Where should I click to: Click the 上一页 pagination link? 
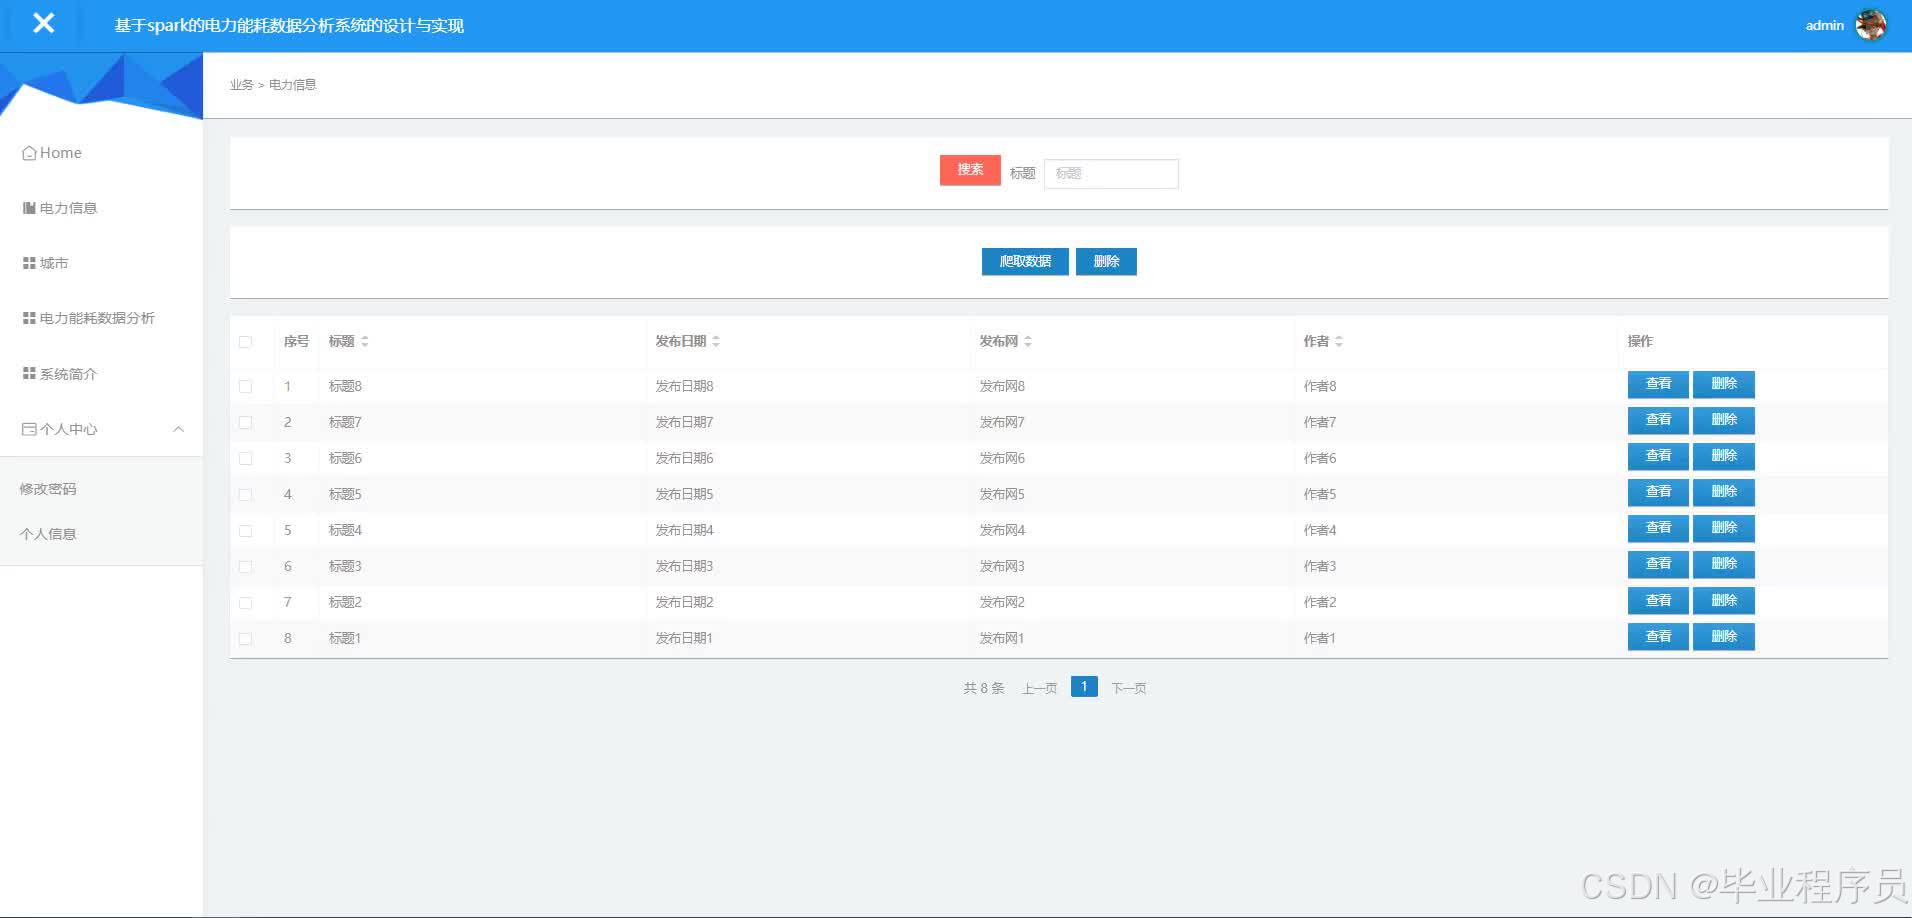click(x=1040, y=688)
